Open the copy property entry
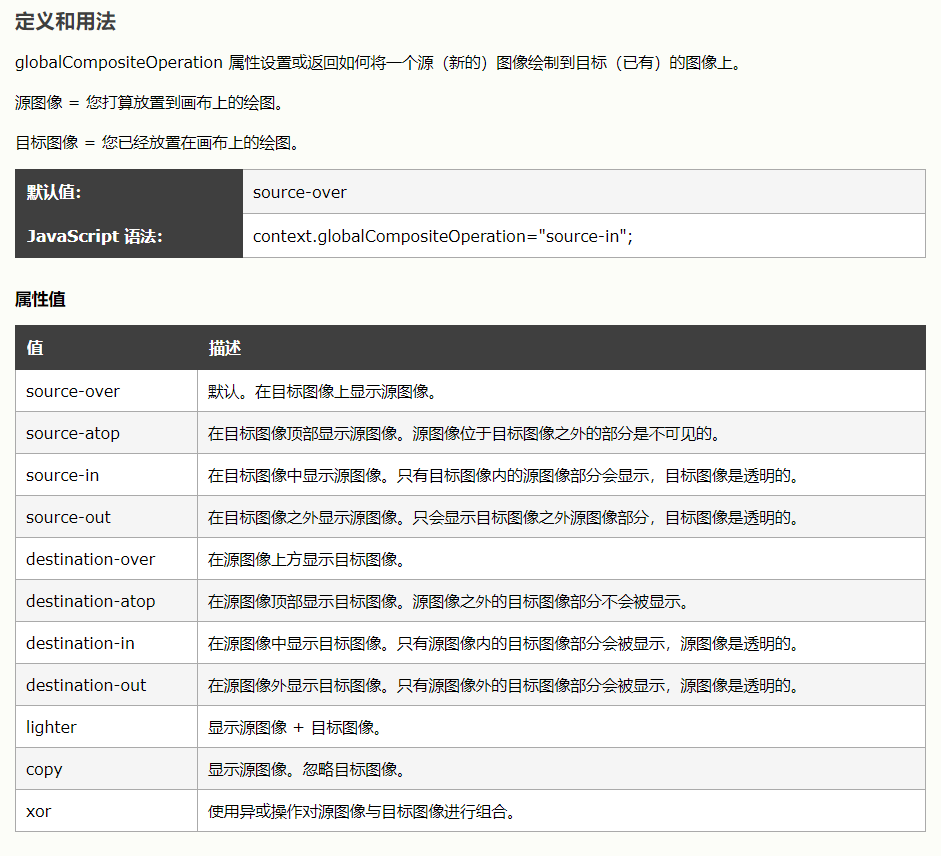Screen dimensions: 941x856 (42, 769)
